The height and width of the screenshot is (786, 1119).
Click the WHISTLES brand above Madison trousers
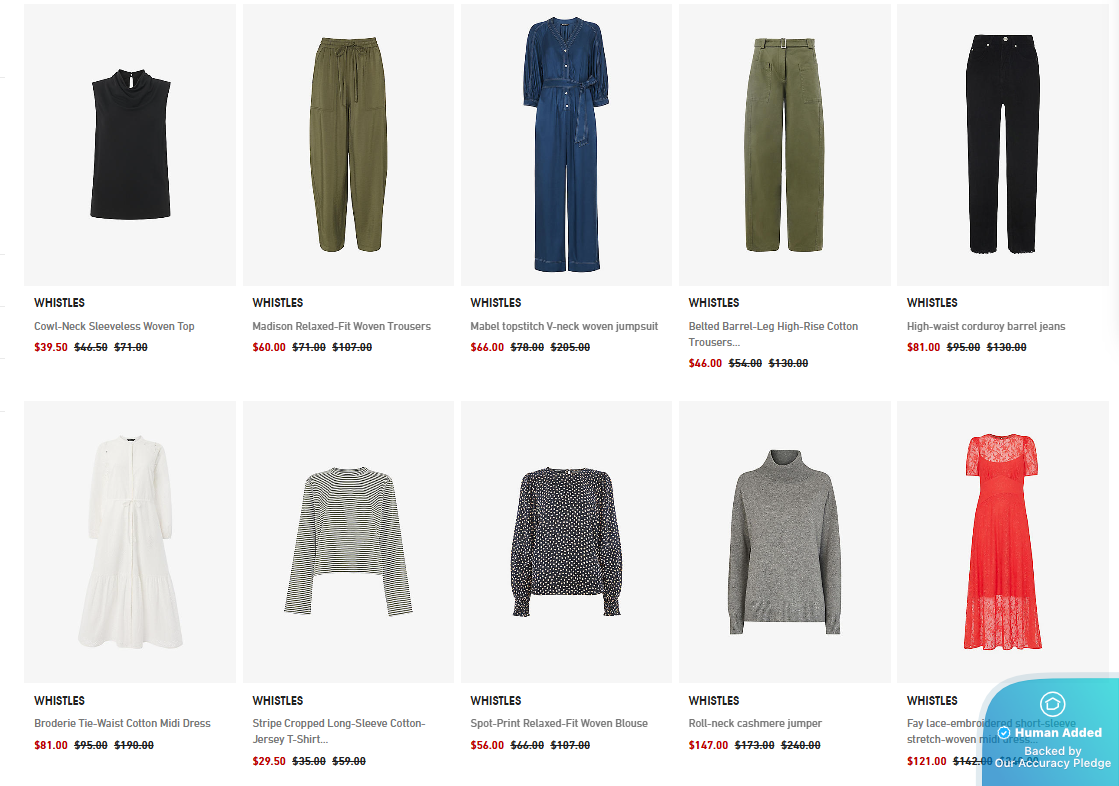pos(278,303)
